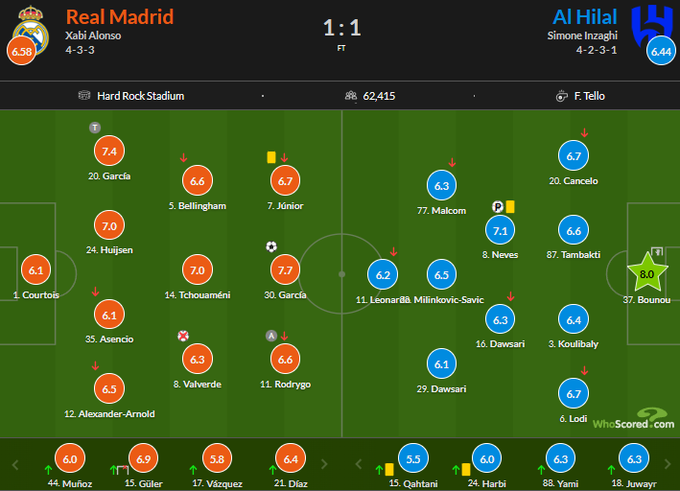Viewport: 680px width, 491px height.
Task: Click the Real Madrid club crest
Action: (x=30, y=23)
